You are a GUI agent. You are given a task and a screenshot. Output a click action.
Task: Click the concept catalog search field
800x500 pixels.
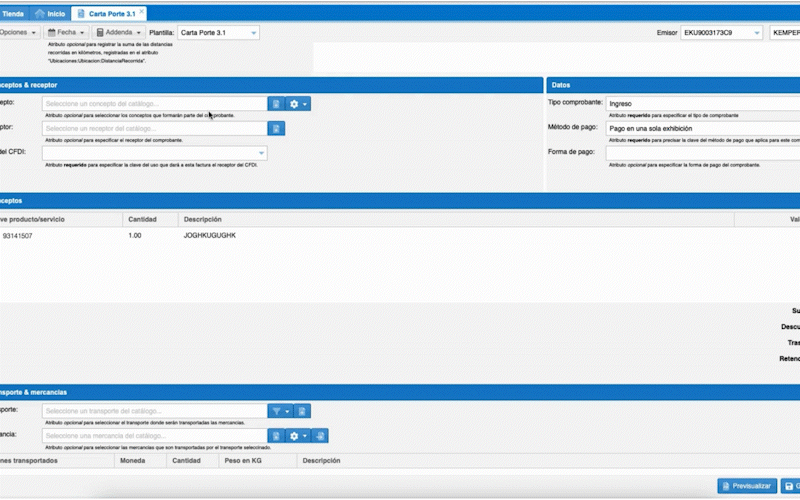point(155,104)
